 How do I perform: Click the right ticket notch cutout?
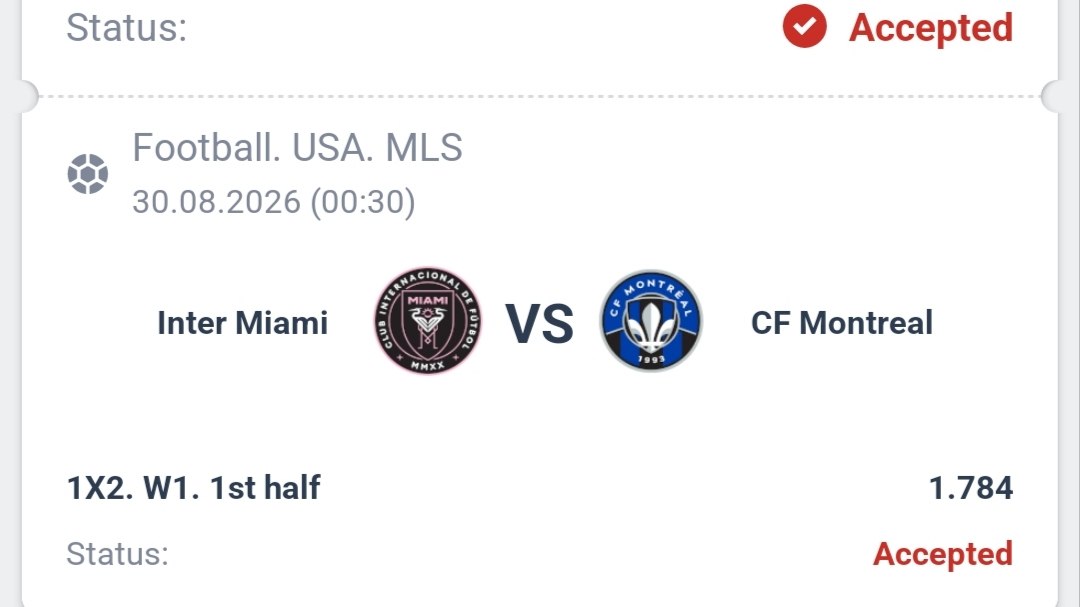pyautogui.click(x=1051, y=96)
